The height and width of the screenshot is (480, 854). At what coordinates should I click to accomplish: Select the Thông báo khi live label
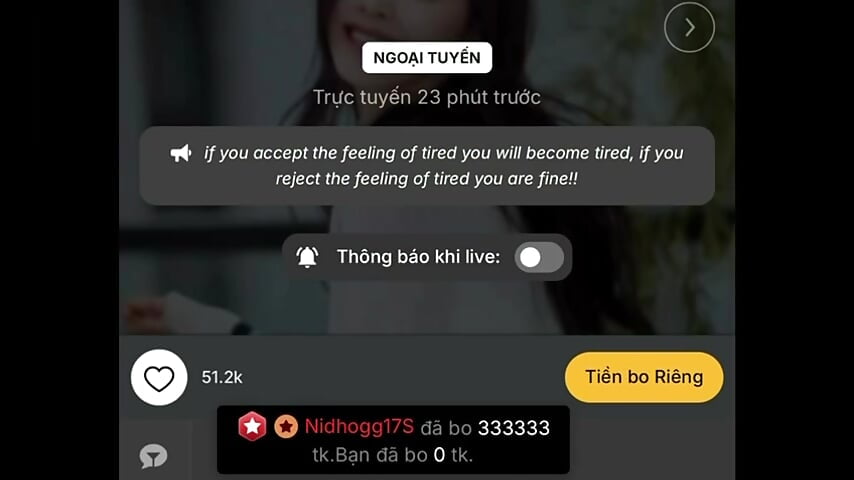[418, 257]
